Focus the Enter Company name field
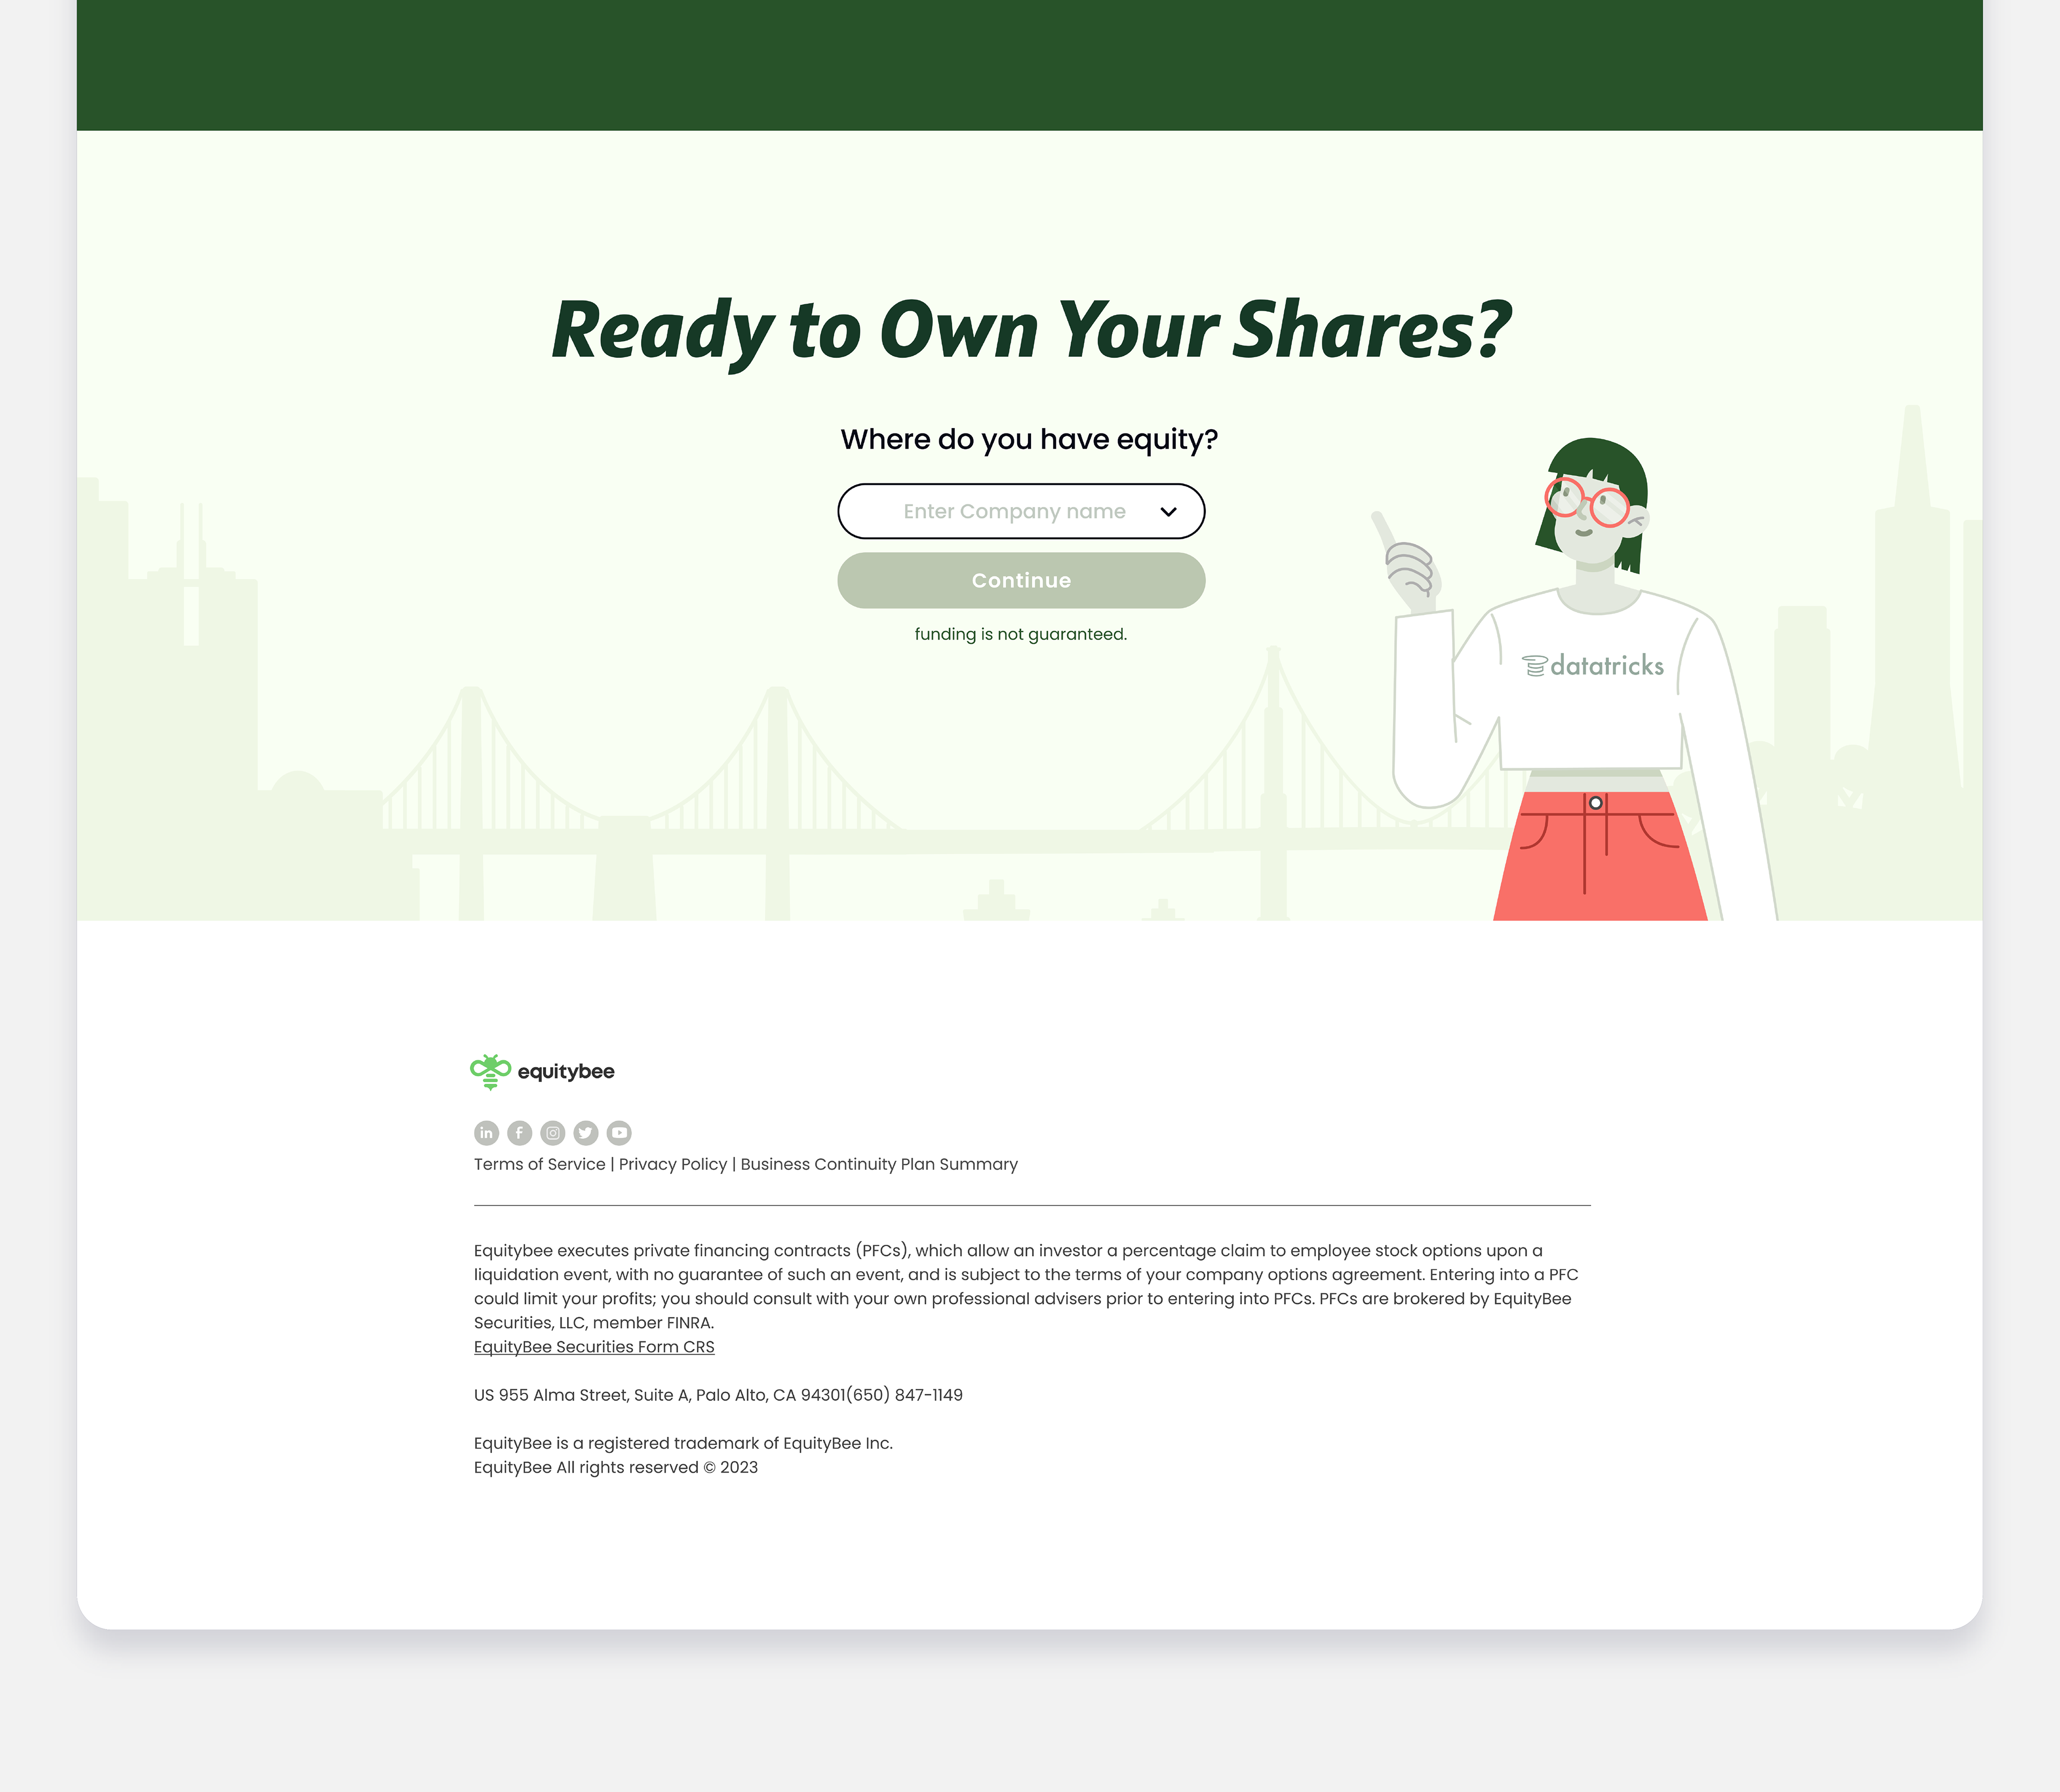2060x1792 pixels. [x=1013, y=512]
